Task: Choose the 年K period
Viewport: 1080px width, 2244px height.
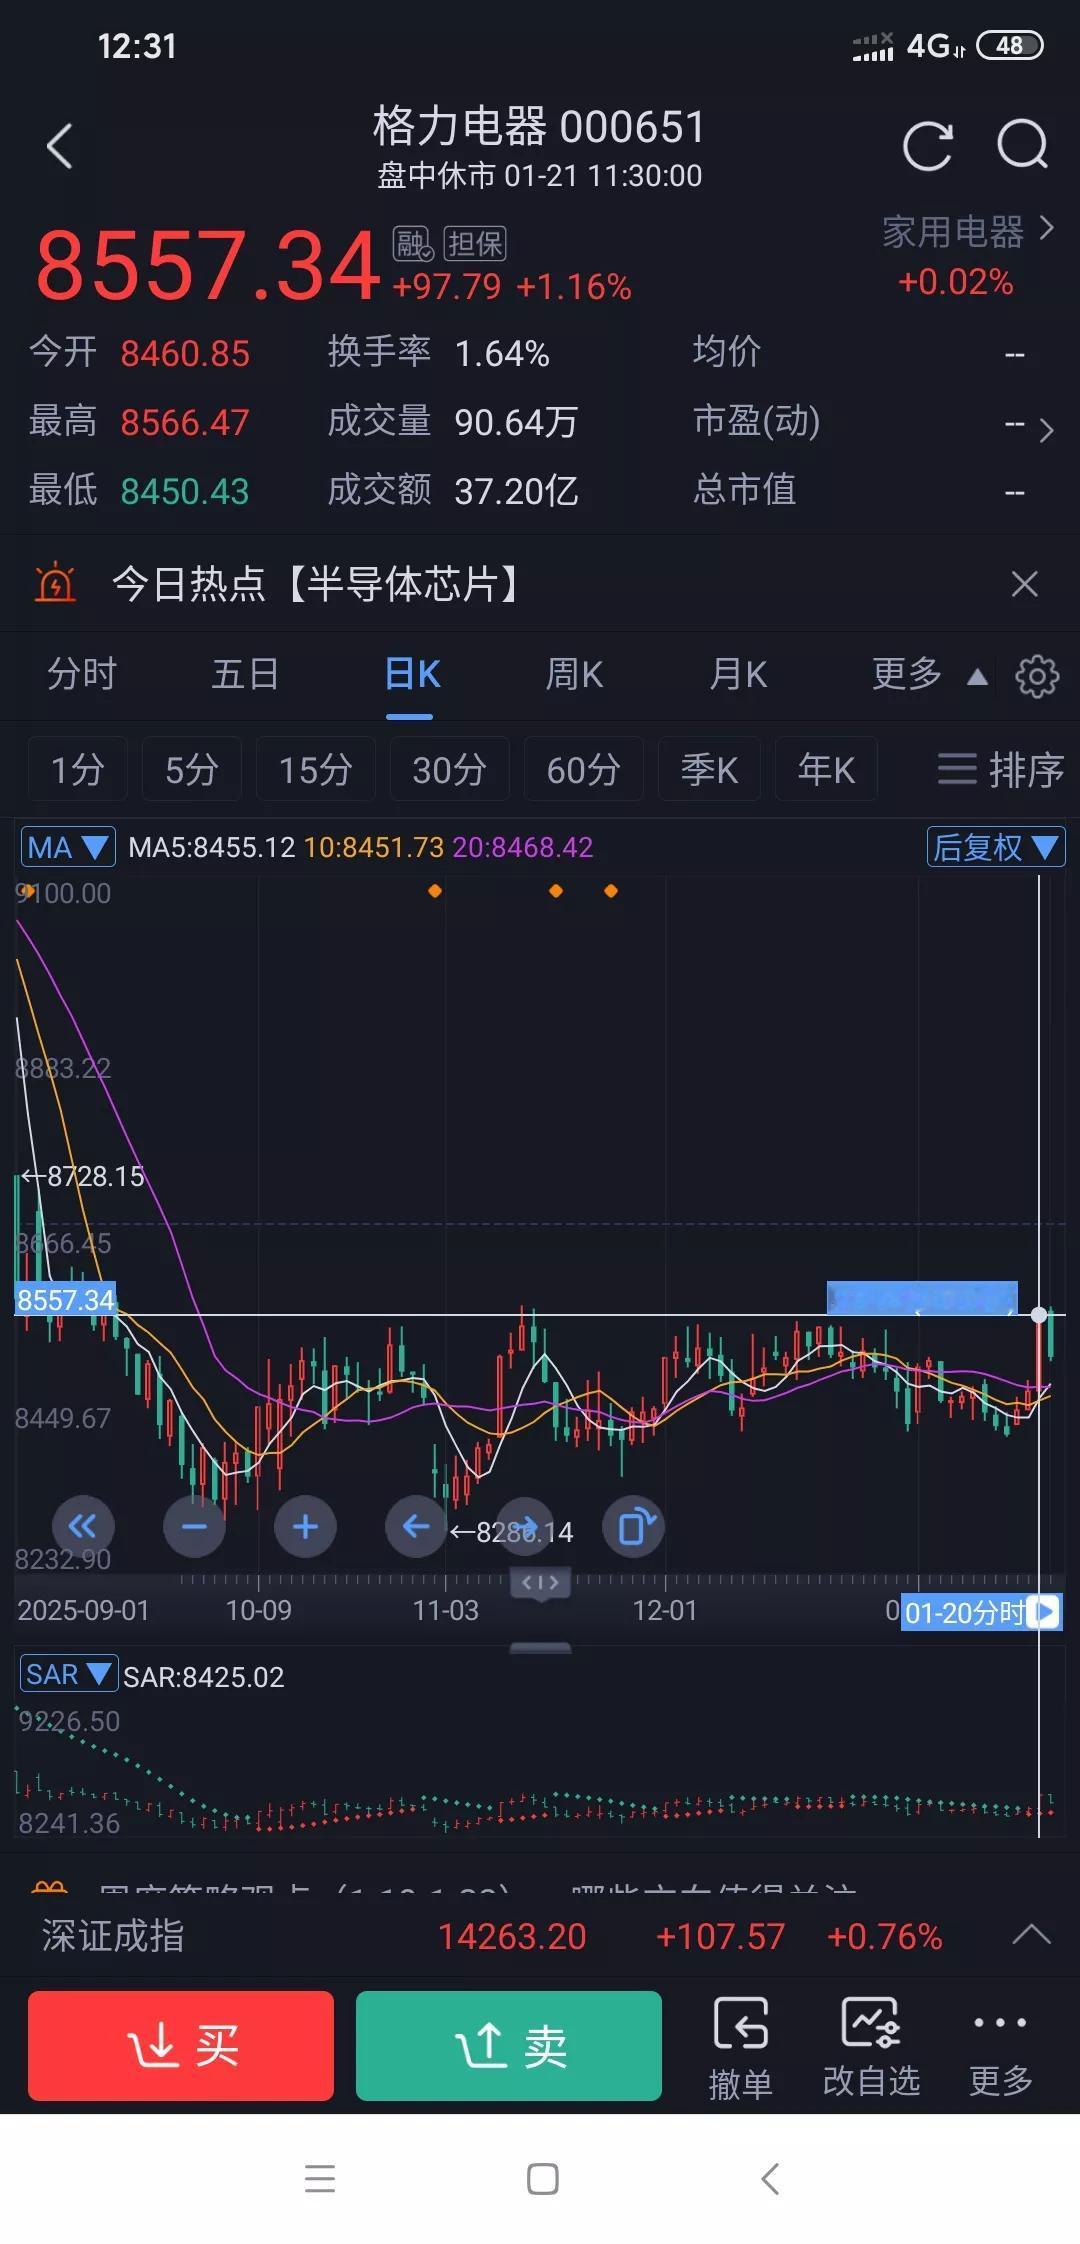Action: [x=826, y=769]
